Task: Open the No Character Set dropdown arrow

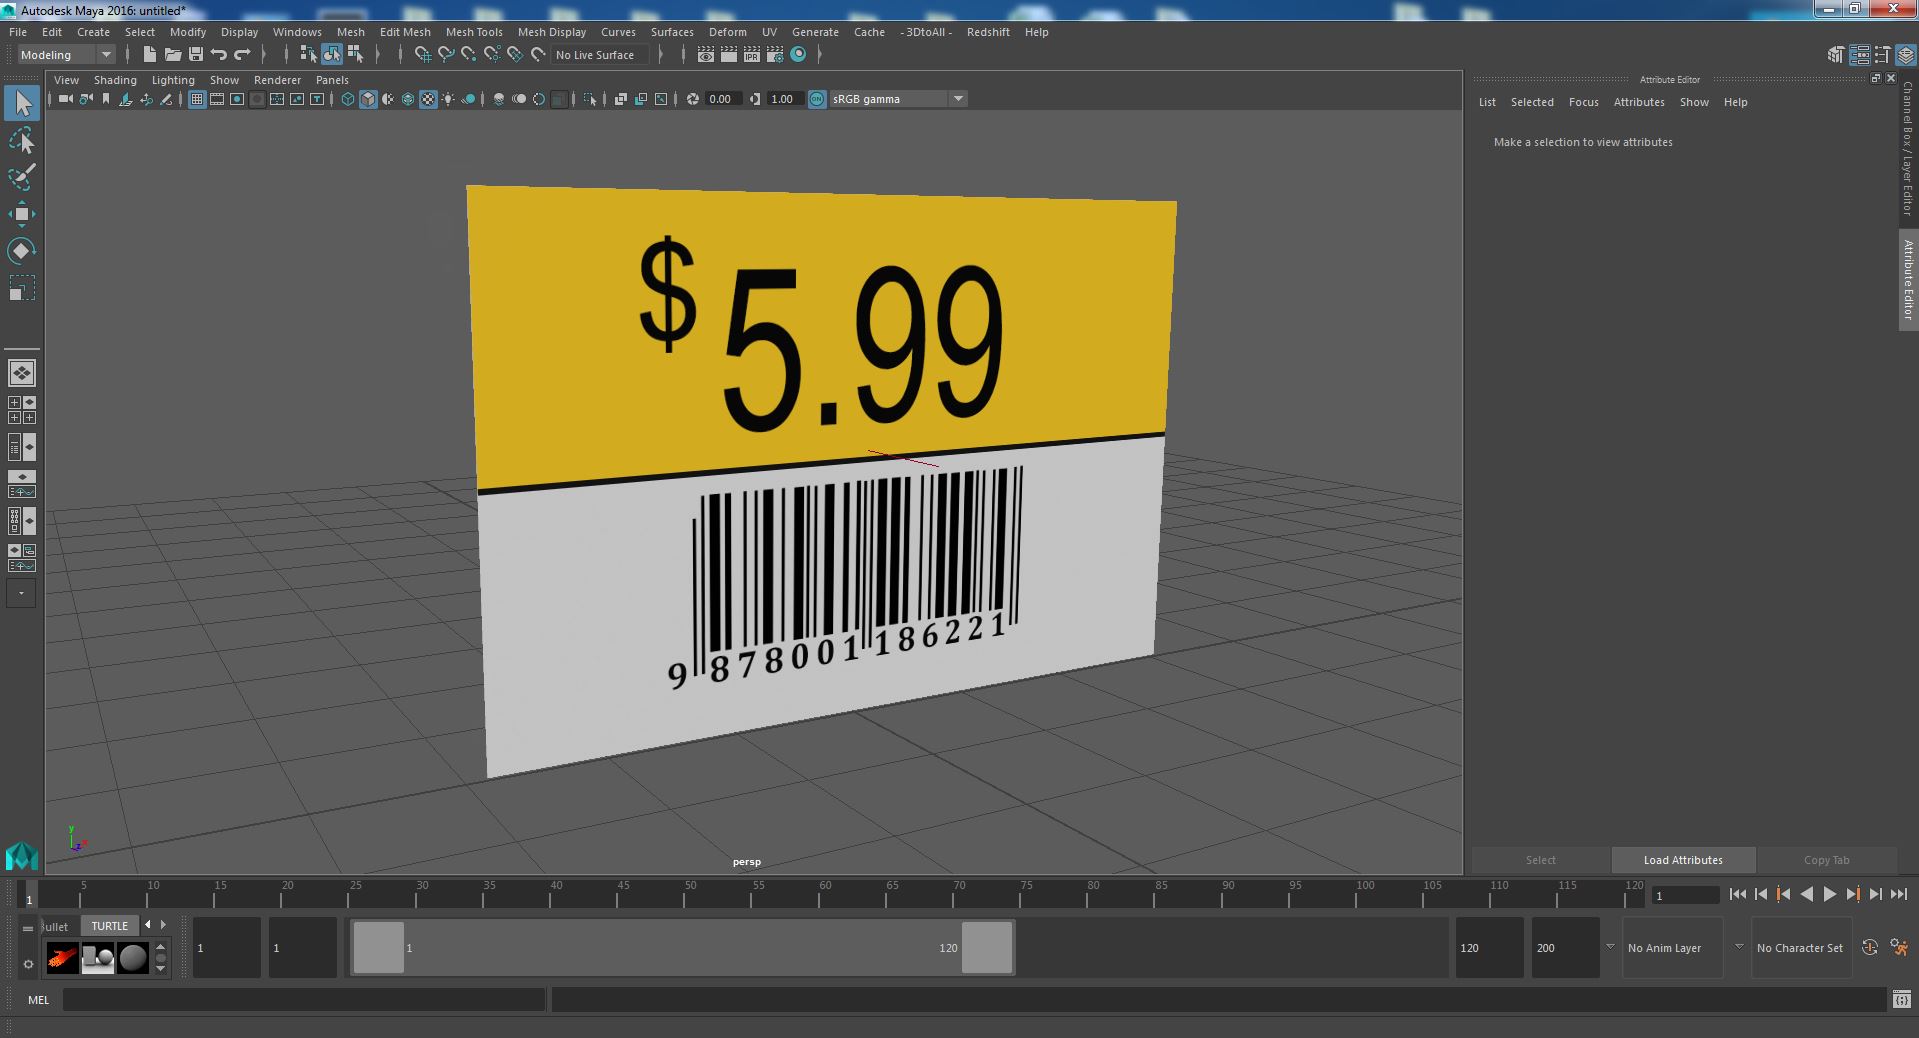Action: (1739, 947)
